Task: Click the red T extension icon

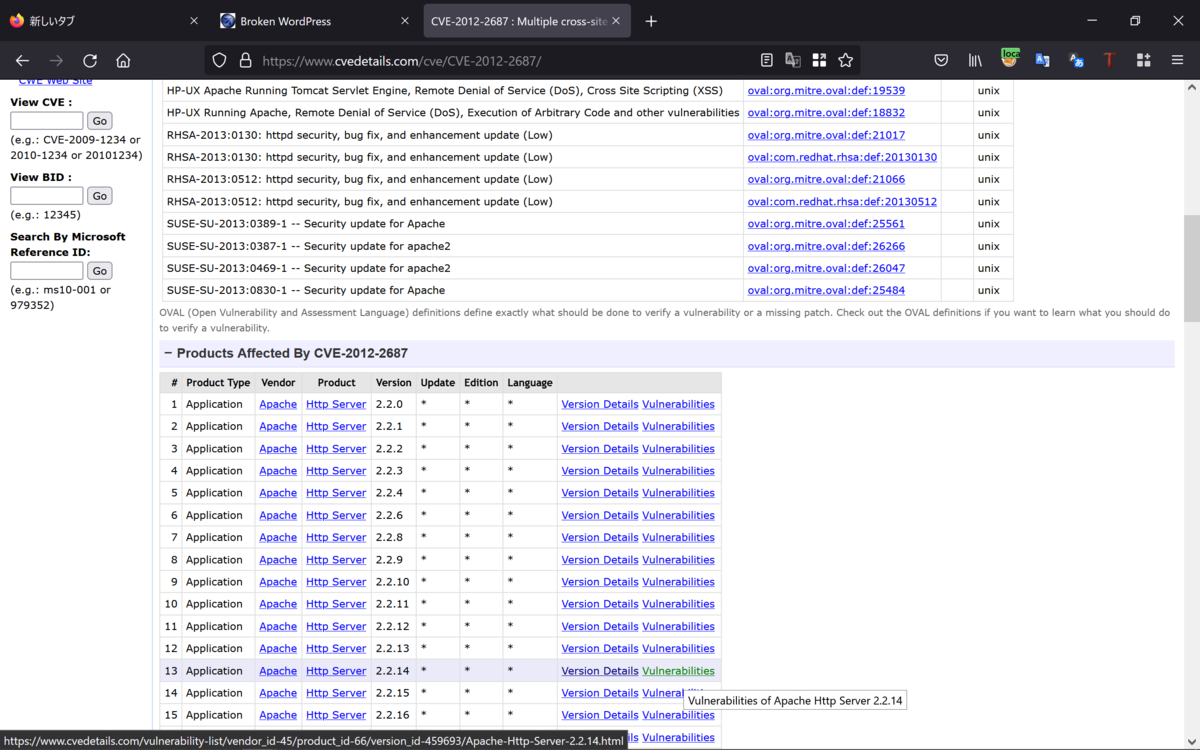Action: click(1109, 60)
